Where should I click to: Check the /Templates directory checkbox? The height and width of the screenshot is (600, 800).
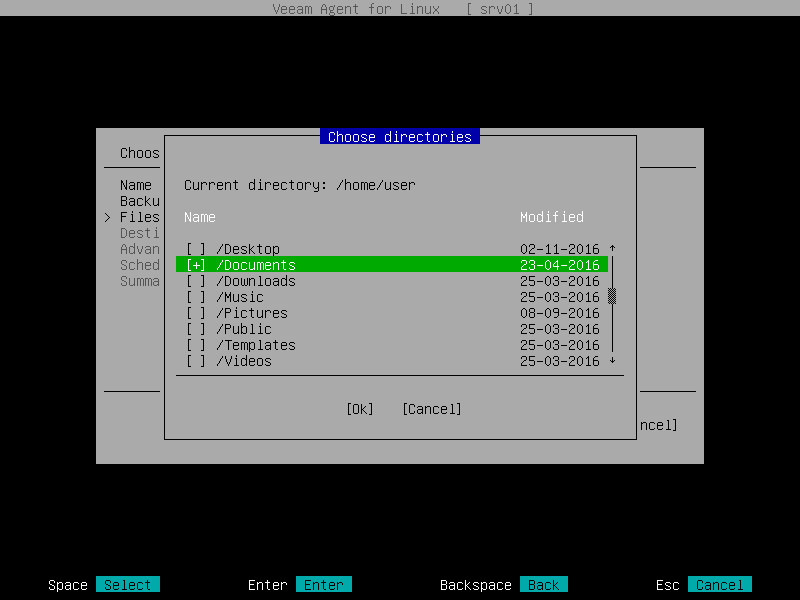(196, 345)
